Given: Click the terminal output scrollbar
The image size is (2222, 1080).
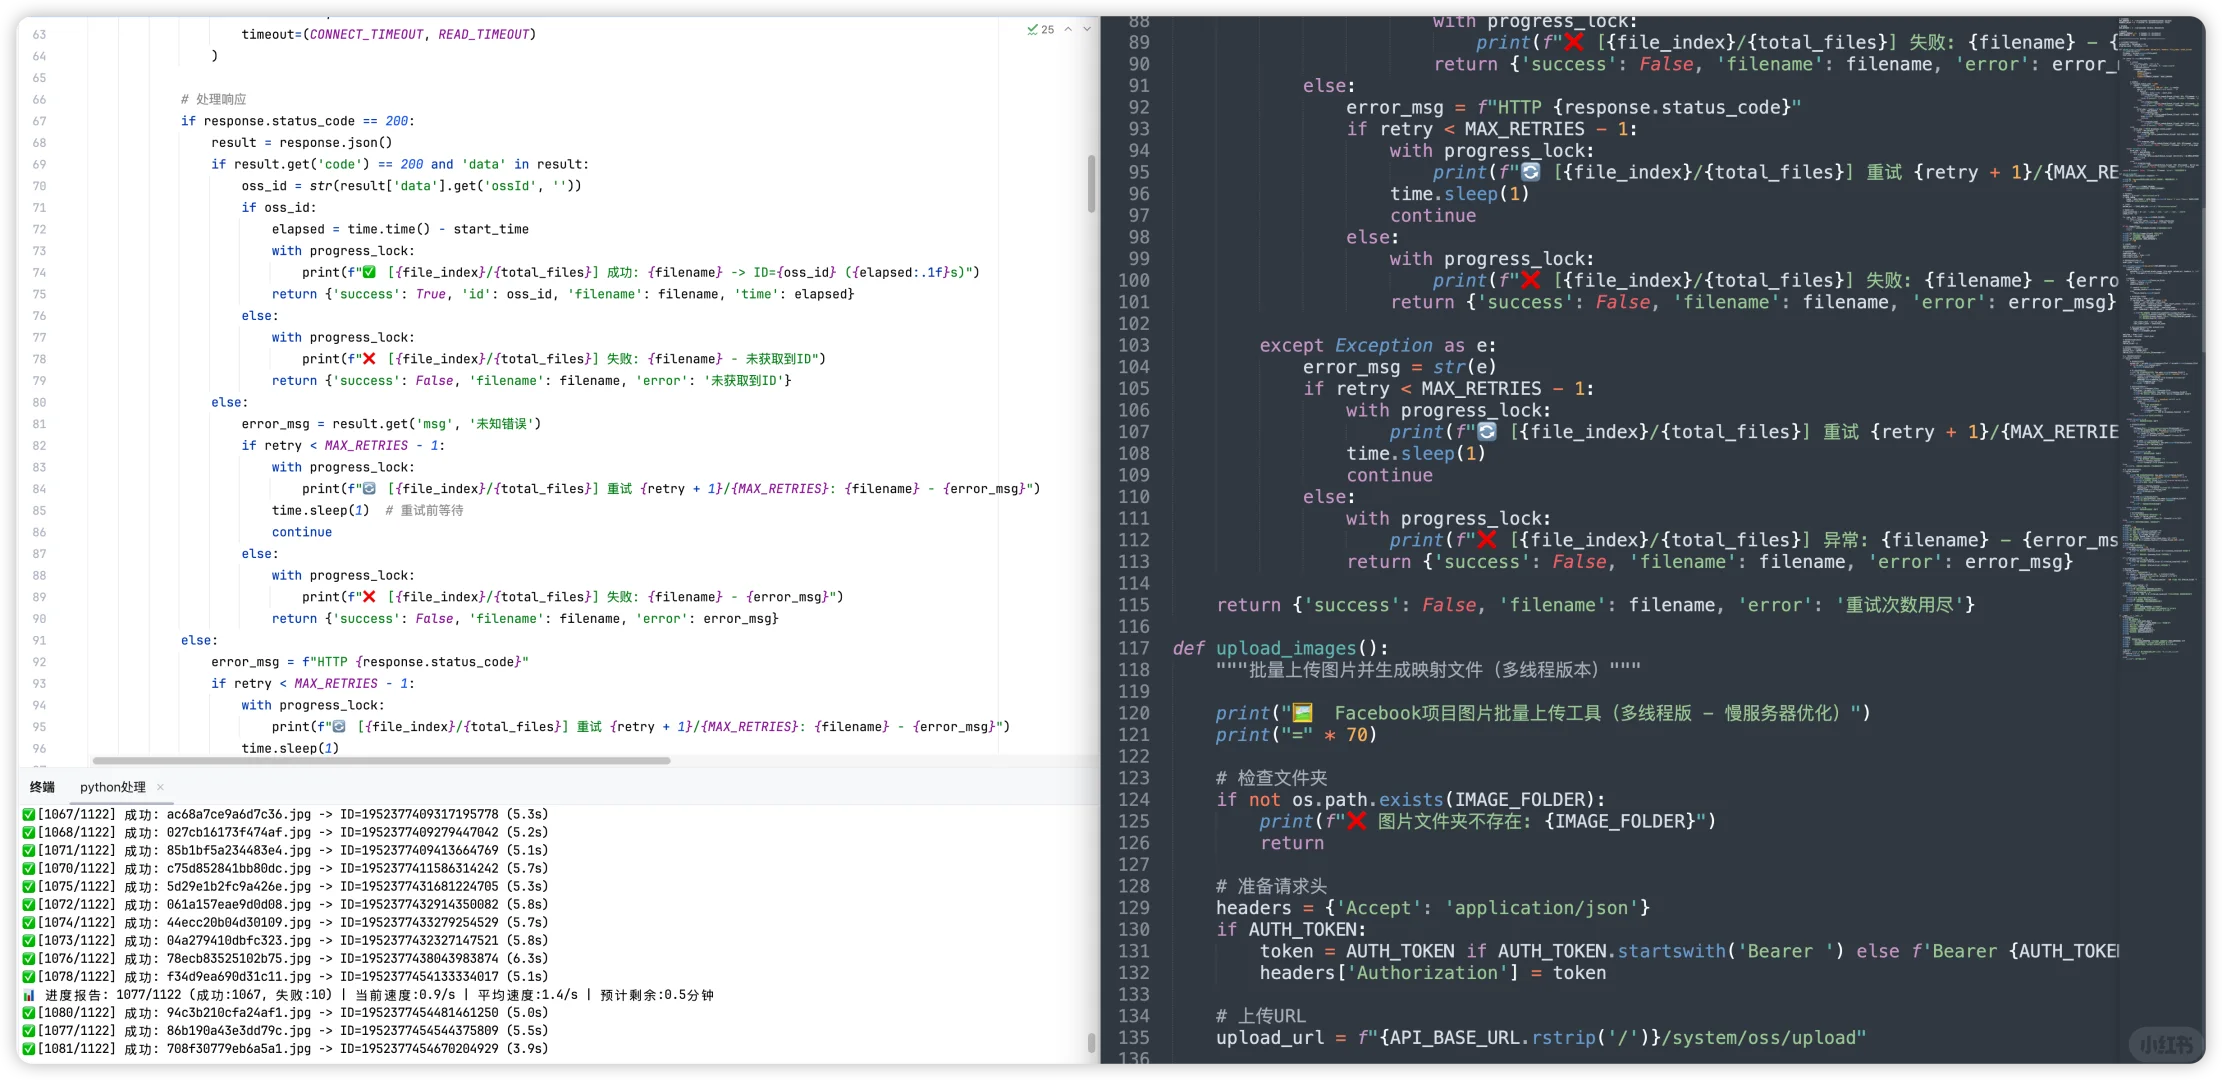Looking at the screenshot, I should 1091,1042.
